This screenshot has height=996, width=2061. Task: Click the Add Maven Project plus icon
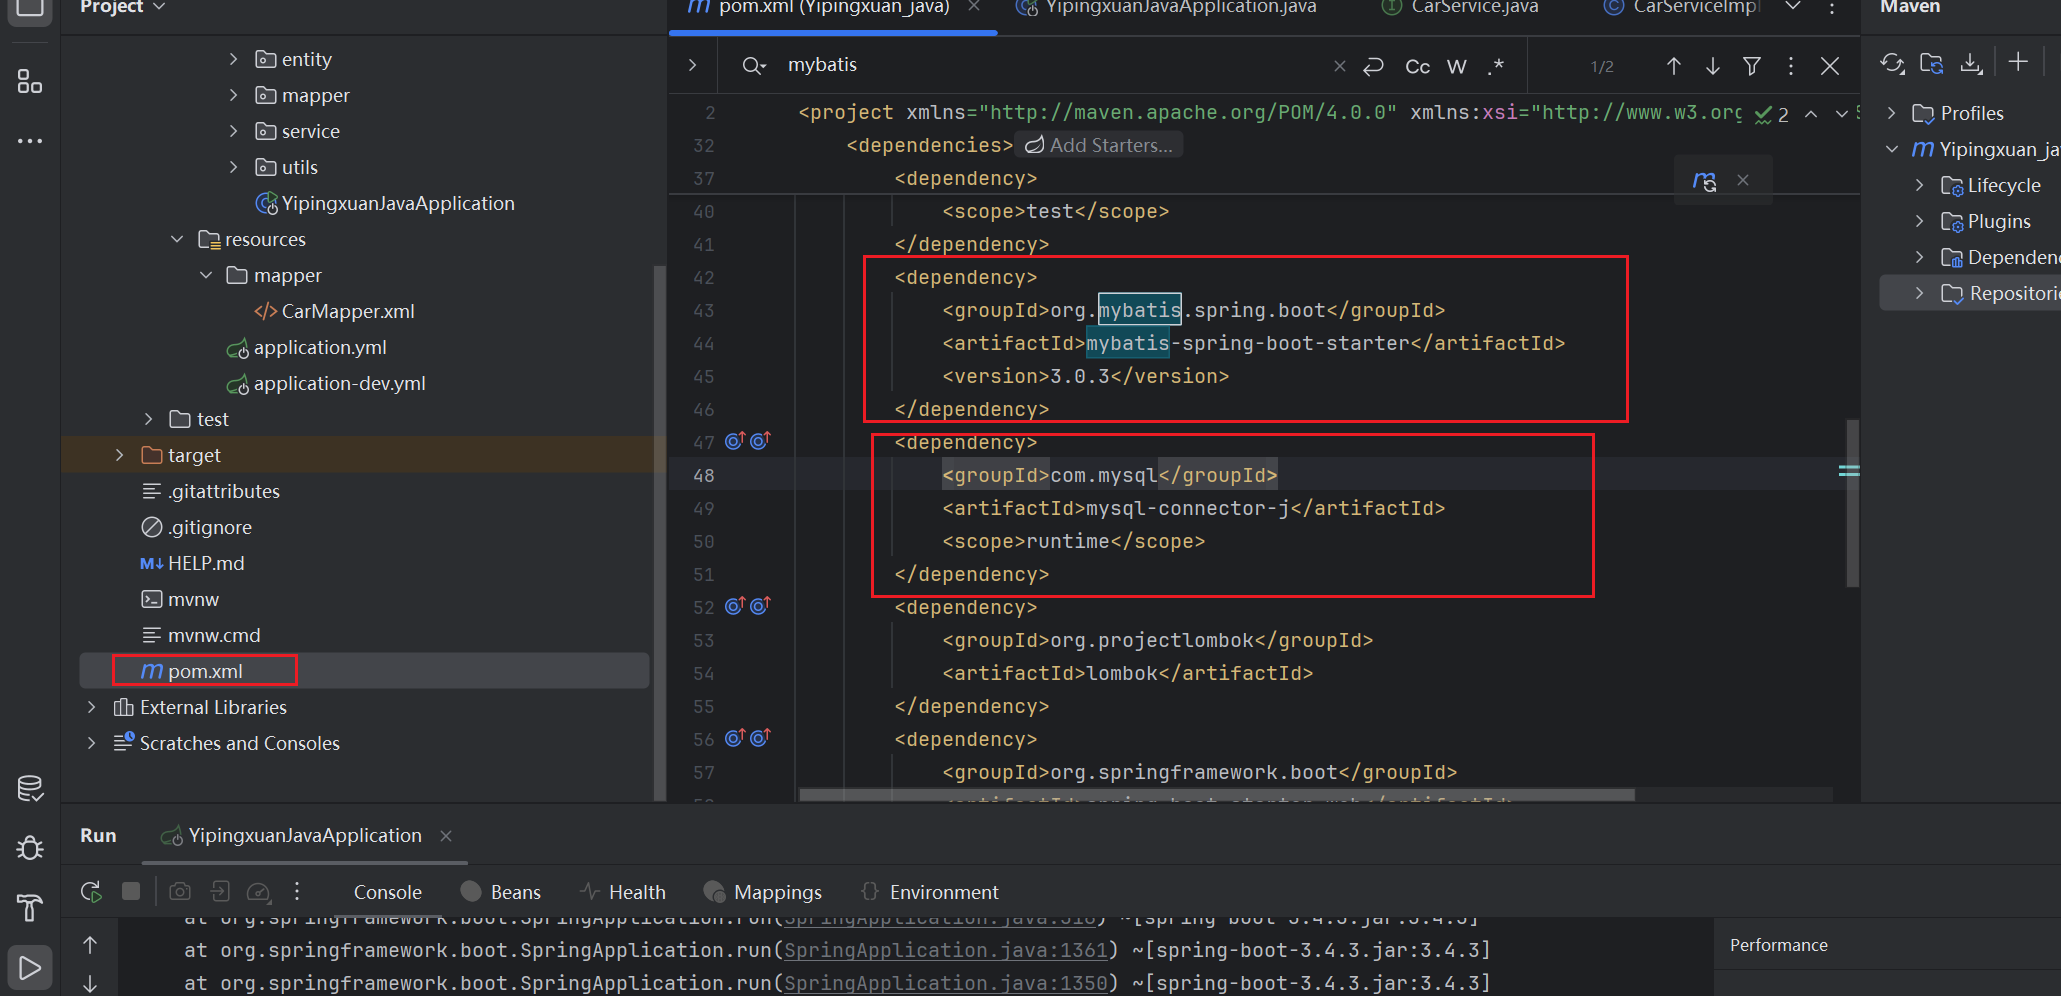point(2018,62)
